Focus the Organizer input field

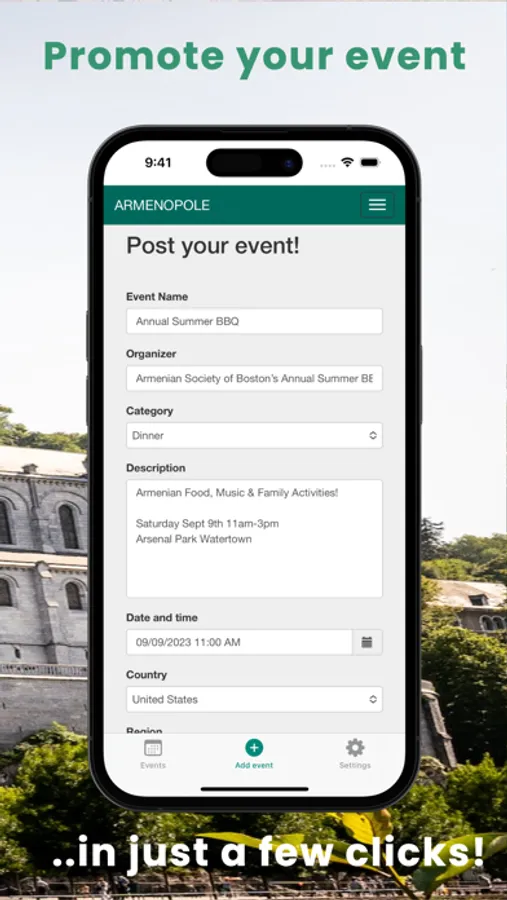pyautogui.click(x=254, y=378)
